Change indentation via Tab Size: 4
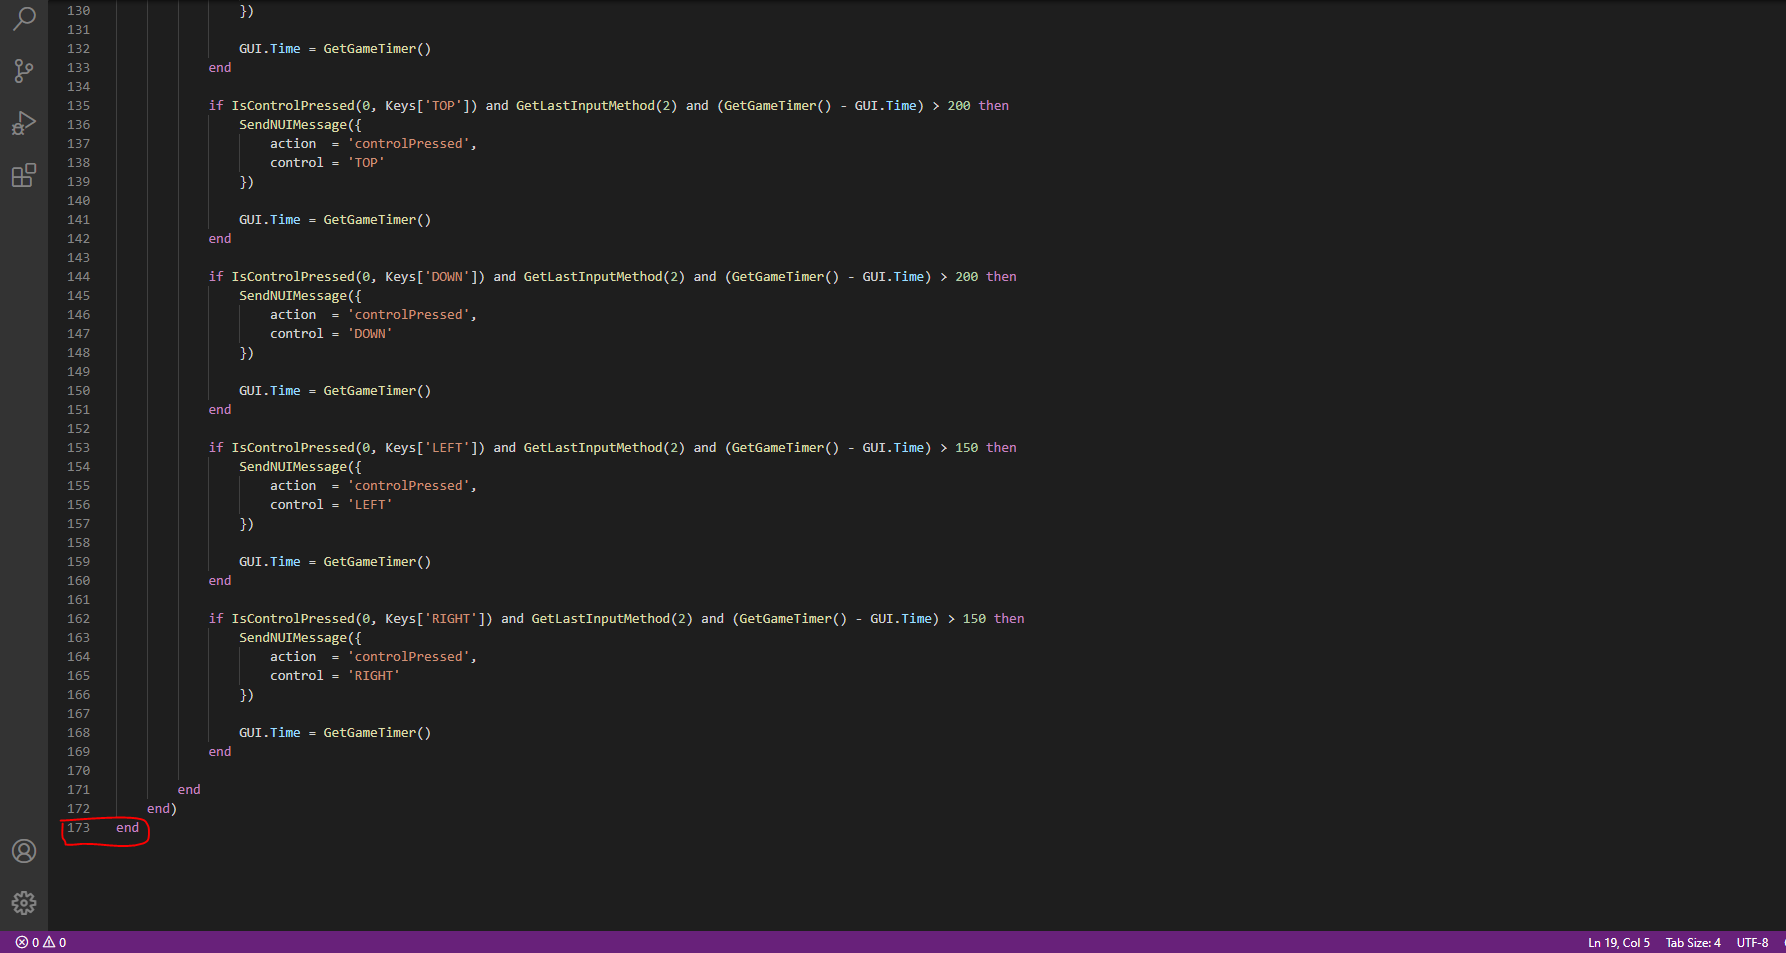The height and width of the screenshot is (953, 1786). tap(1692, 942)
